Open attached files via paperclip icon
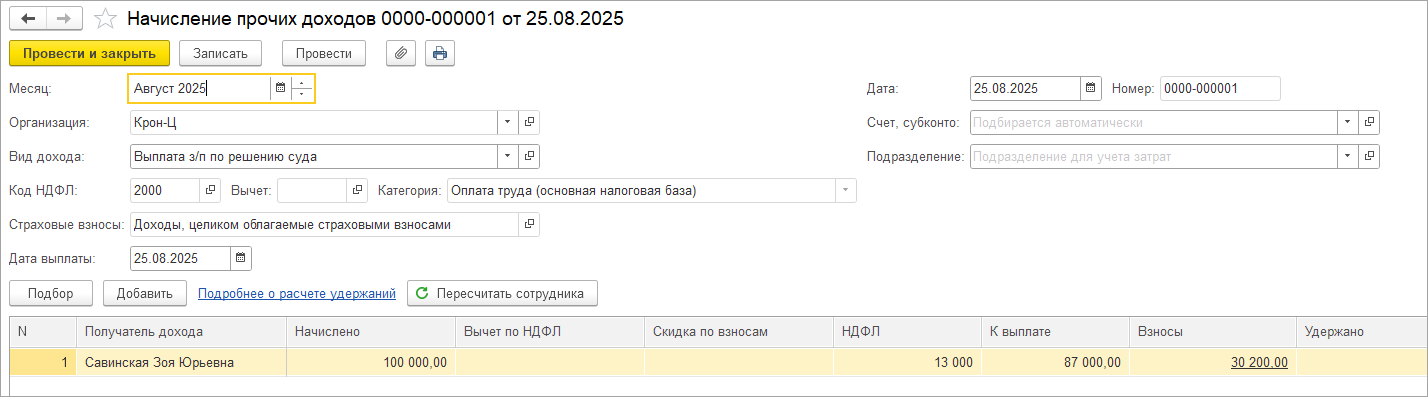This screenshot has width=1428, height=397. coord(400,53)
